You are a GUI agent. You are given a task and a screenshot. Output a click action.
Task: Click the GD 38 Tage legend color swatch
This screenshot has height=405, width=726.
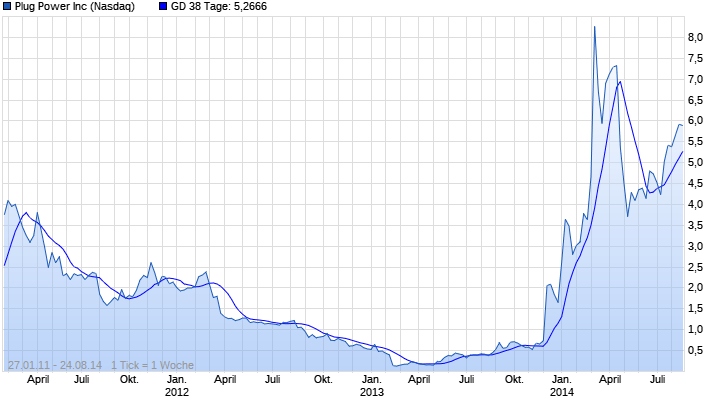click(163, 6)
